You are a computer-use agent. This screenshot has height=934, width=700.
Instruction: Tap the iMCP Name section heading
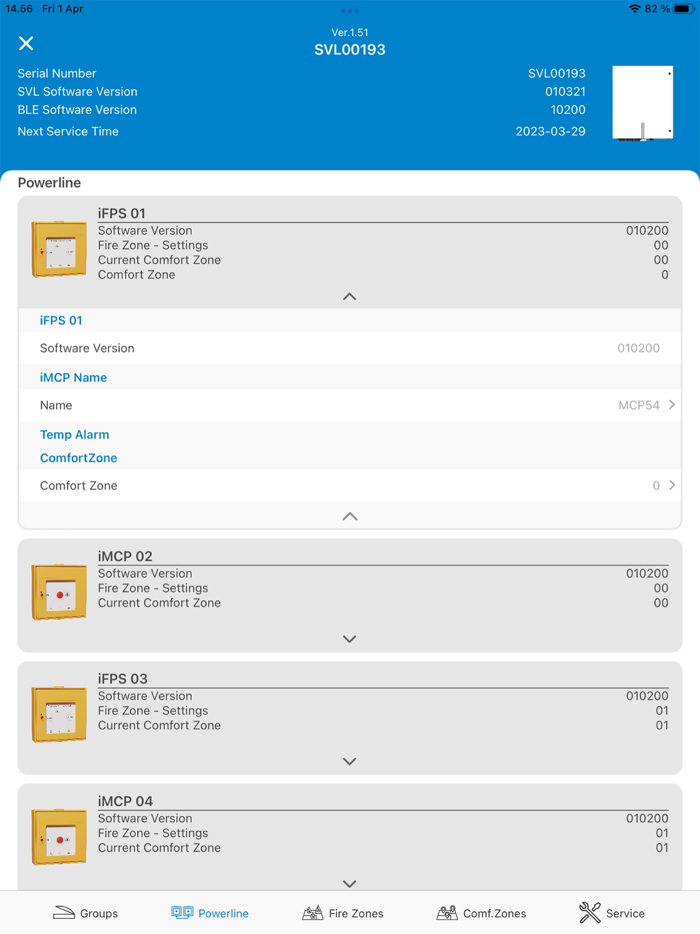[73, 377]
